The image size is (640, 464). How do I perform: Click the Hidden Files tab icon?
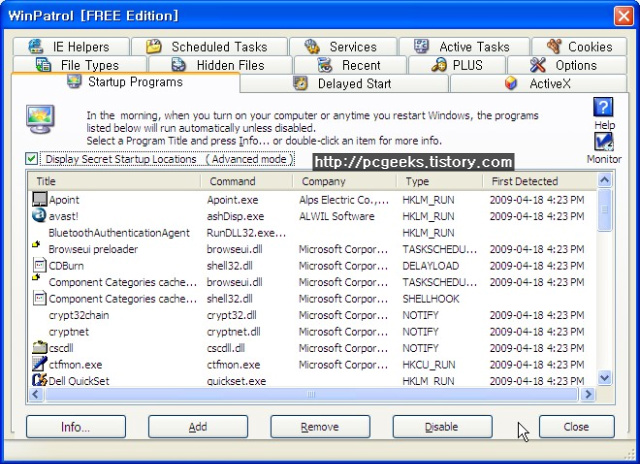pyautogui.click(x=178, y=65)
